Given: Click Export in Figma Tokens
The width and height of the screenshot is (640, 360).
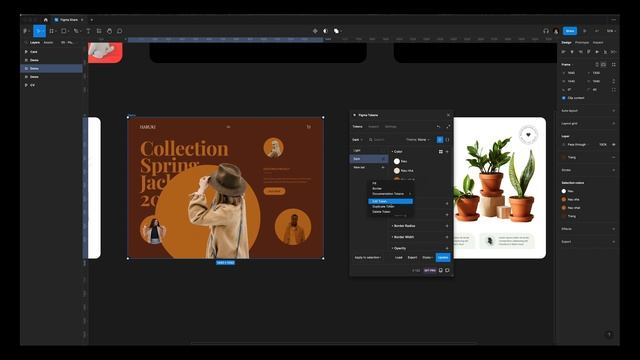Looking at the screenshot, I should tap(412, 258).
